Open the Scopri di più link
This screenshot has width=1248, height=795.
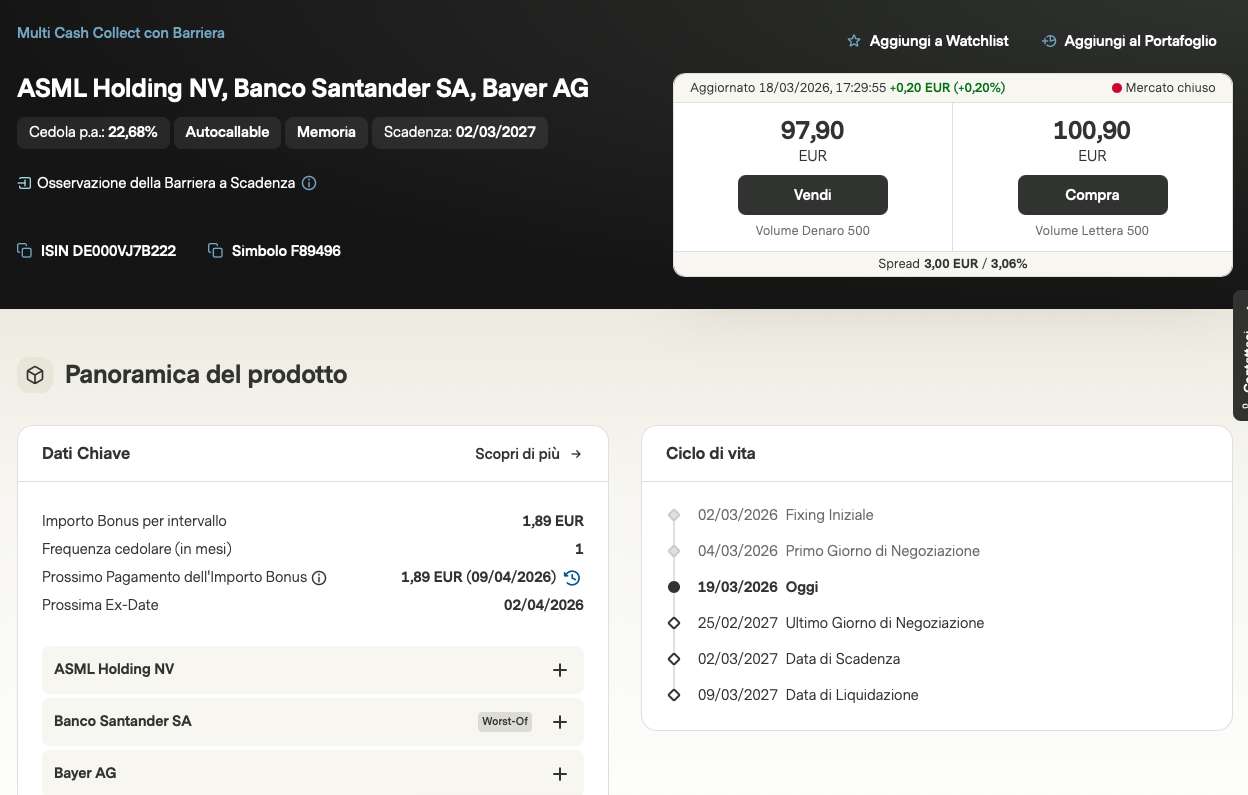pos(528,454)
